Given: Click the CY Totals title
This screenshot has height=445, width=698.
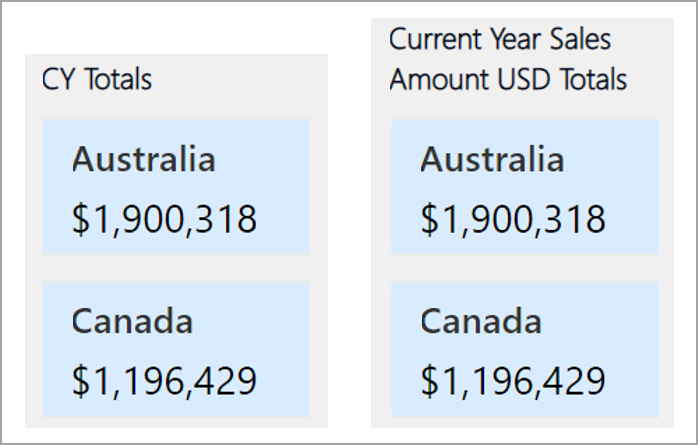Looking at the screenshot, I should (x=97, y=79).
